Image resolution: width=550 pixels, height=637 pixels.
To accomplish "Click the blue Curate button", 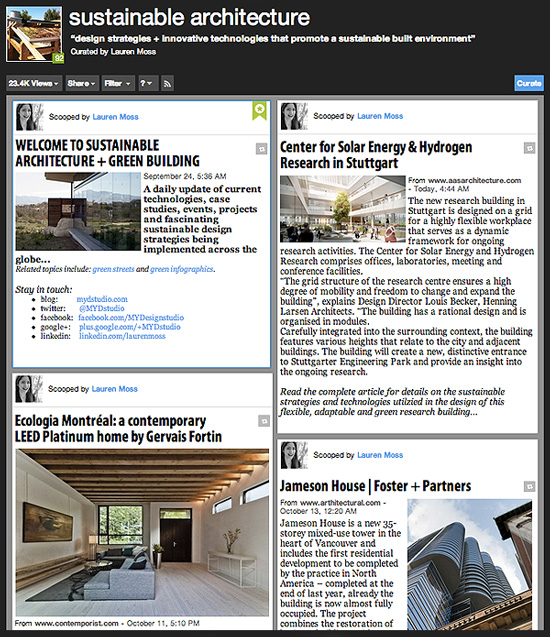I will click(529, 83).
